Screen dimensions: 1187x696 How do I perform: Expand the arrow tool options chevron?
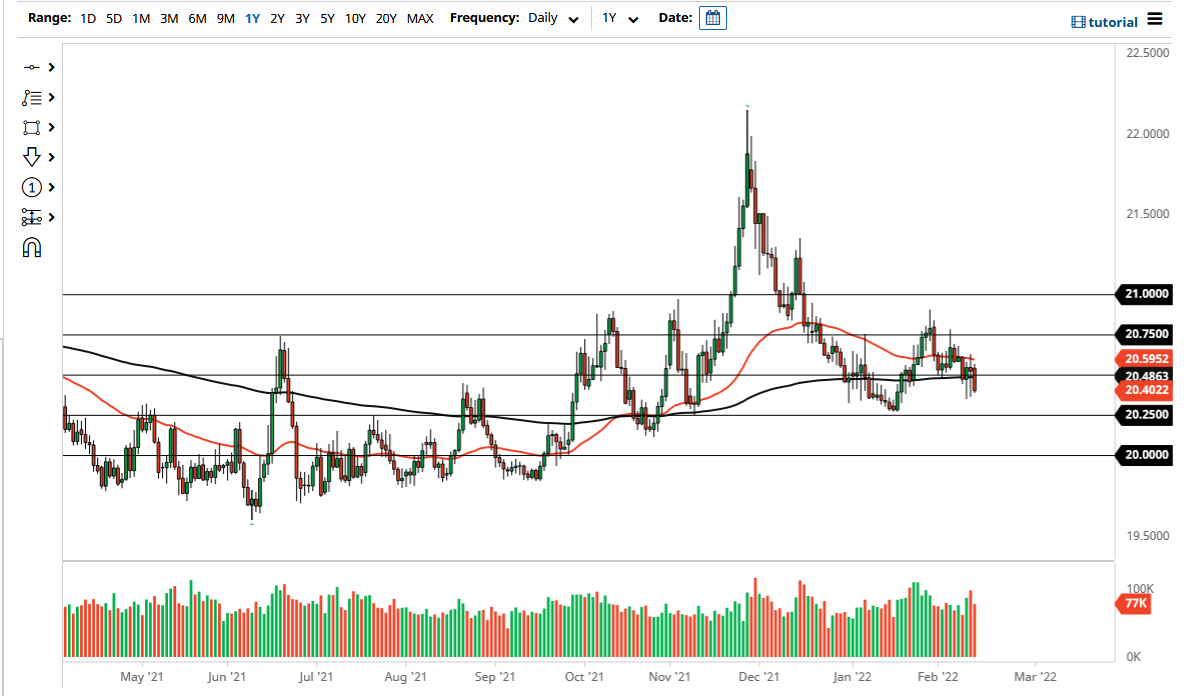pos(50,157)
